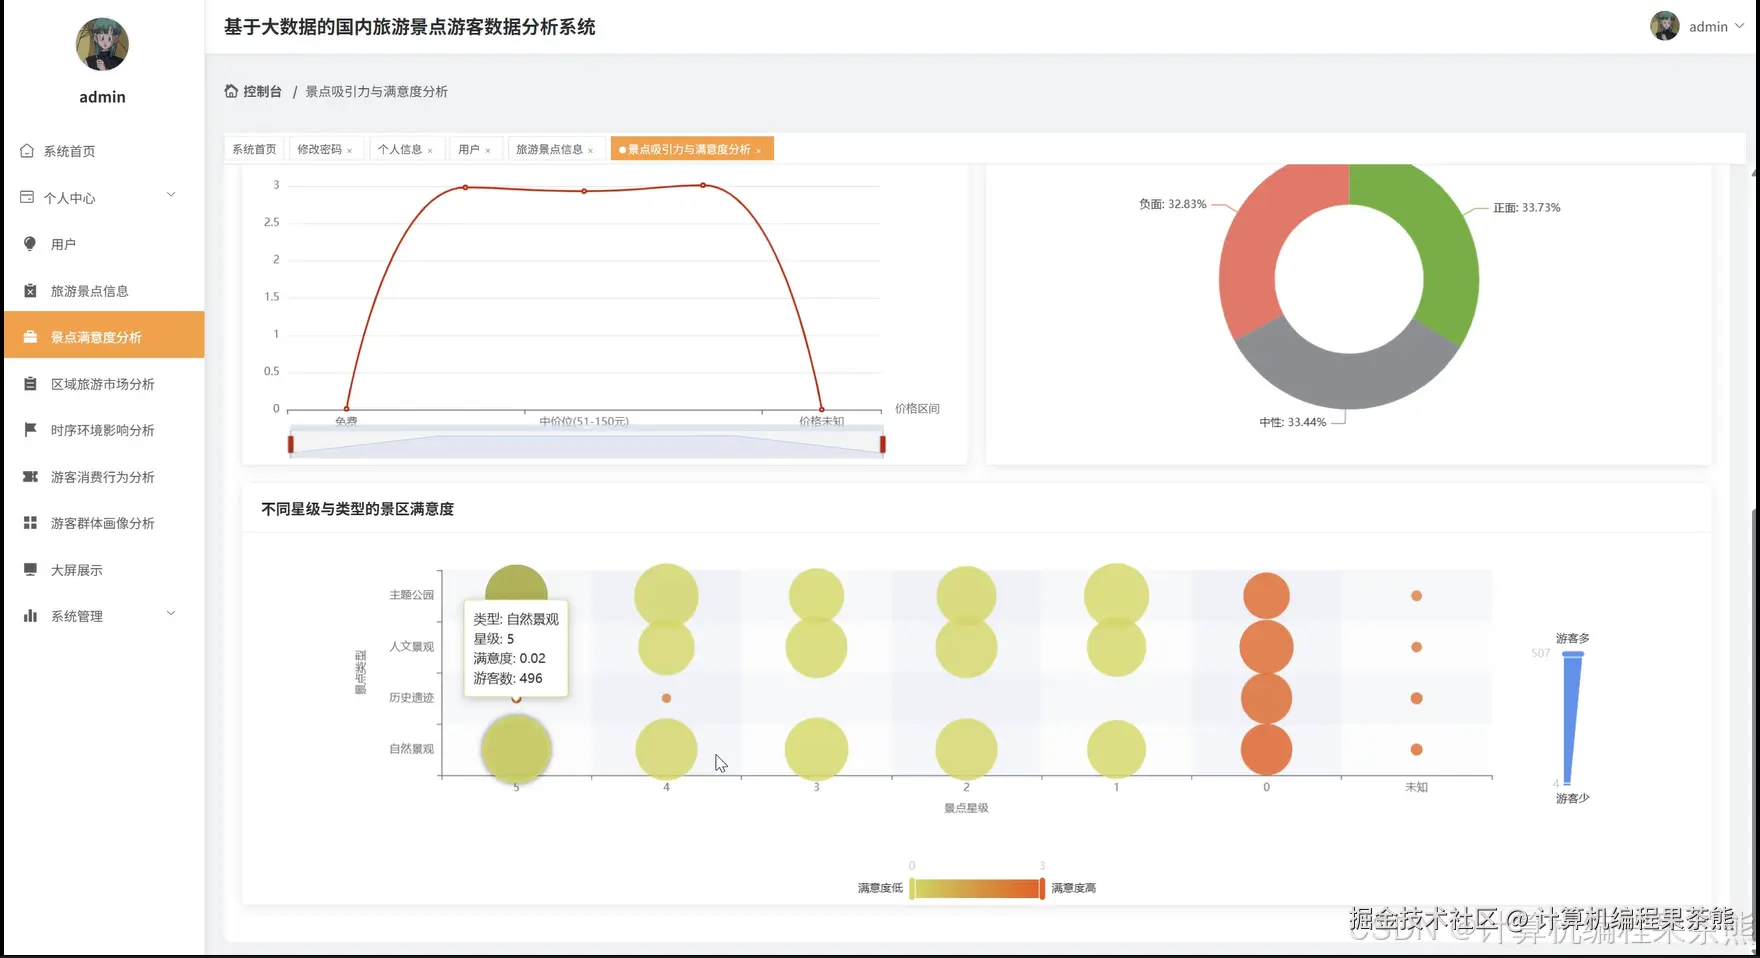The height and width of the screenshot is (958, 1760).
Task: Click the 系统首页 label in the sidebar
Action: click(69, 151)
